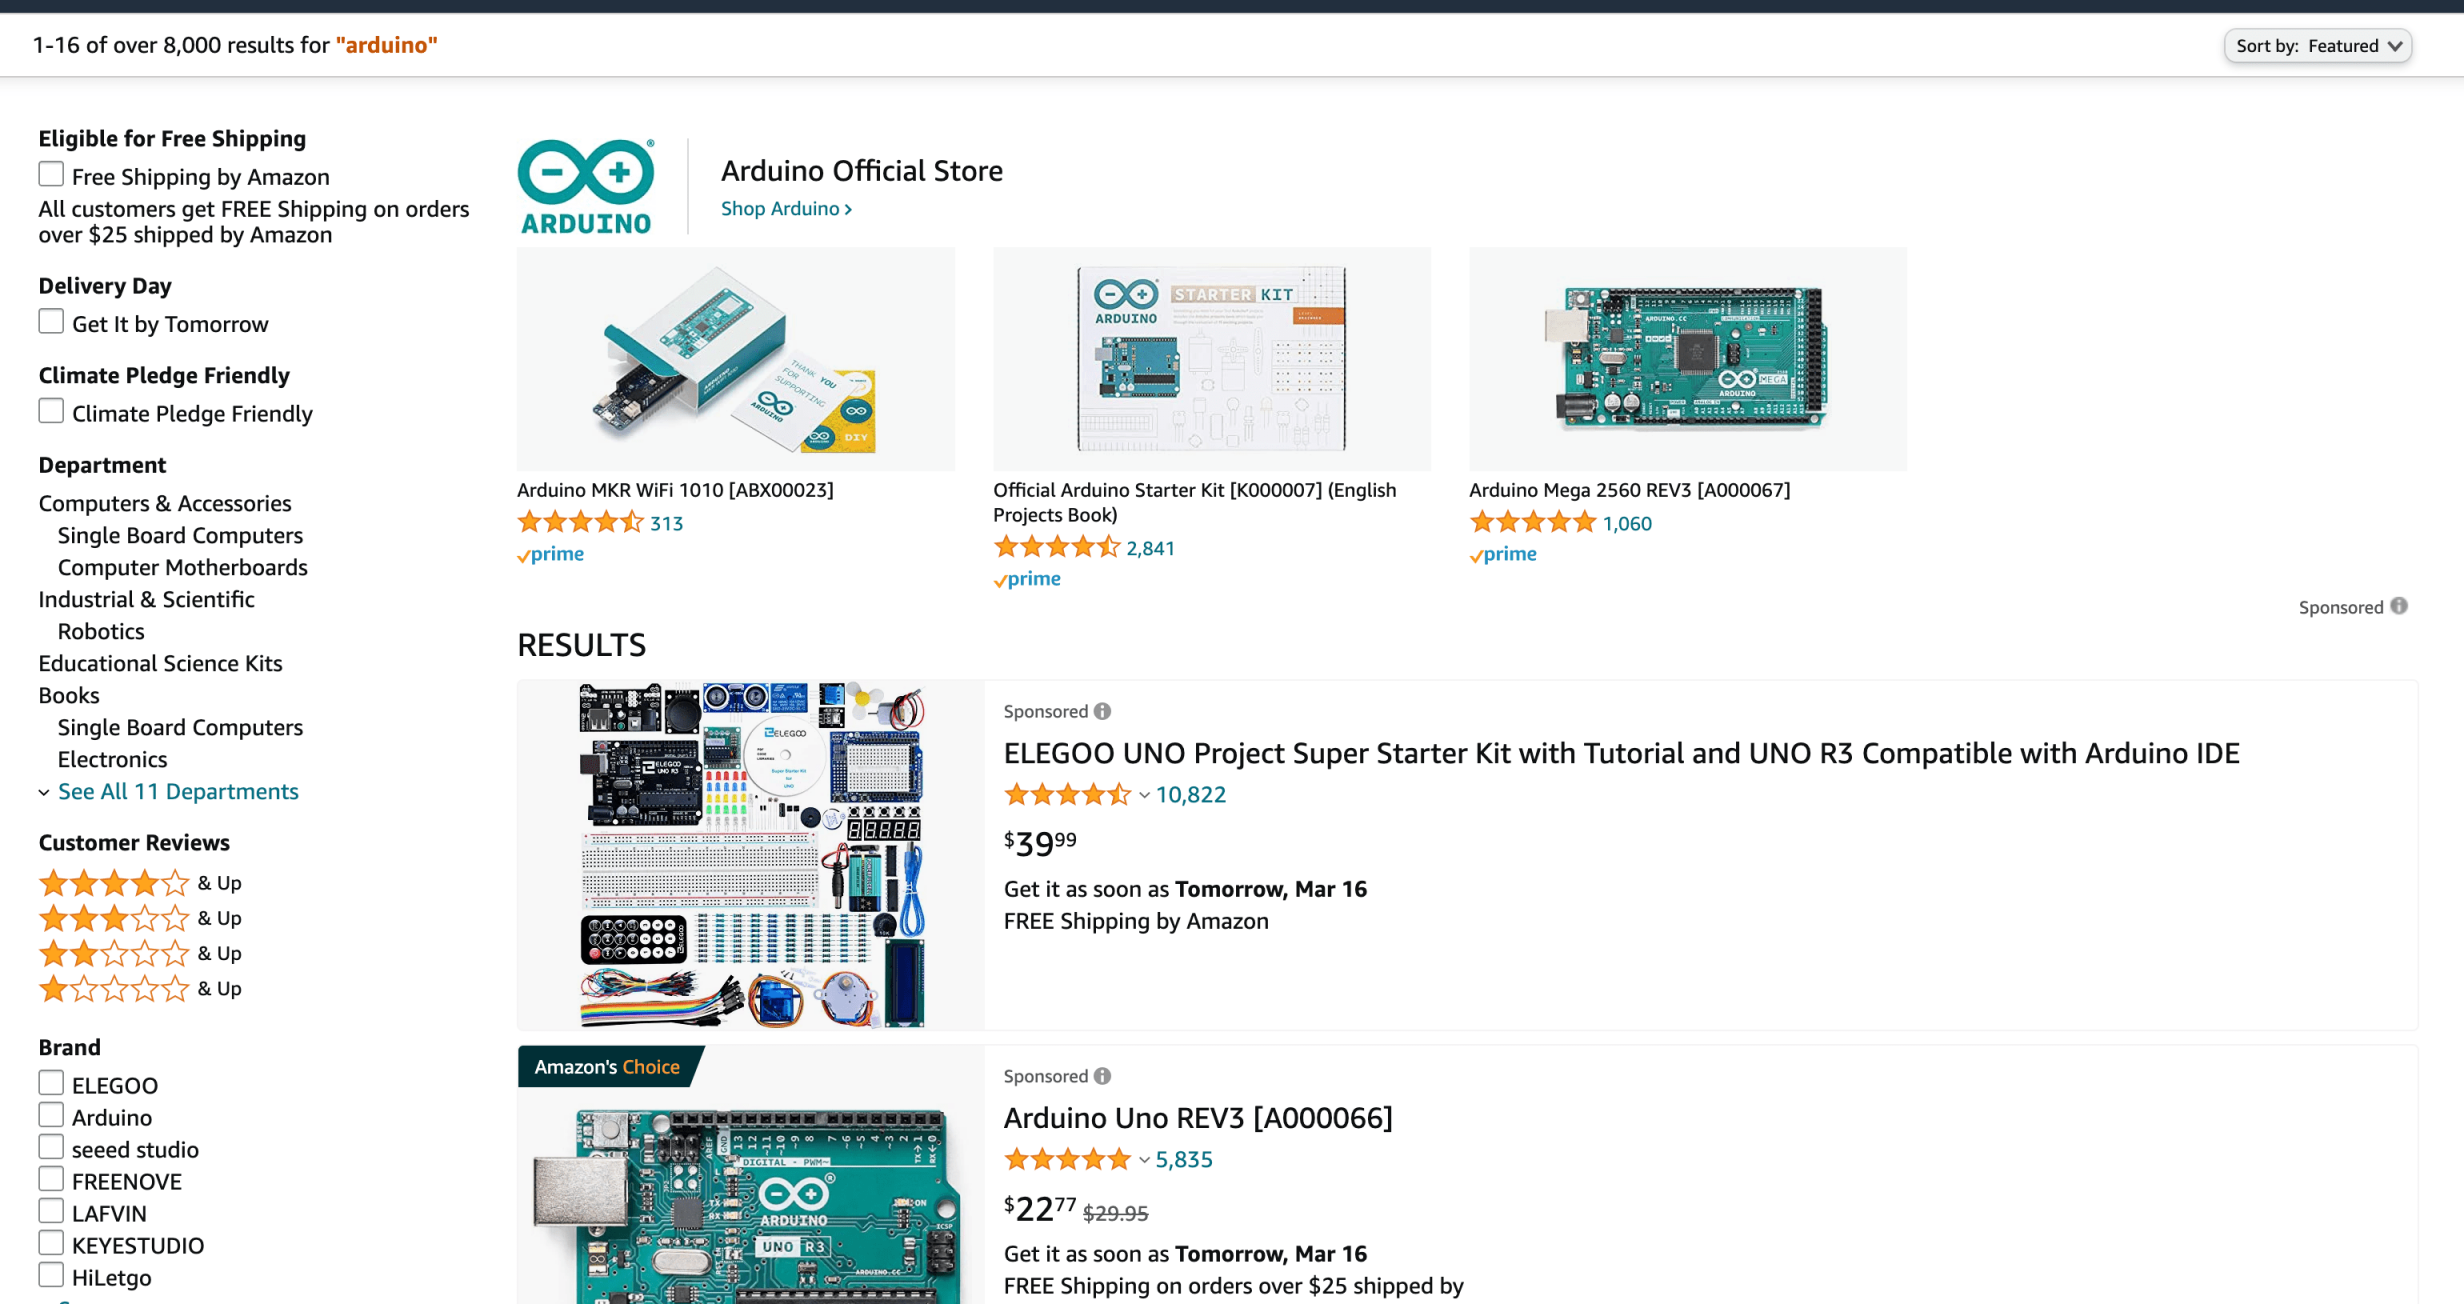The width and height of the screenshot is (2464, 1304).
Task: Click the prime badge under Official Arduino Starter Kit
Action: tap(1026, 579)
